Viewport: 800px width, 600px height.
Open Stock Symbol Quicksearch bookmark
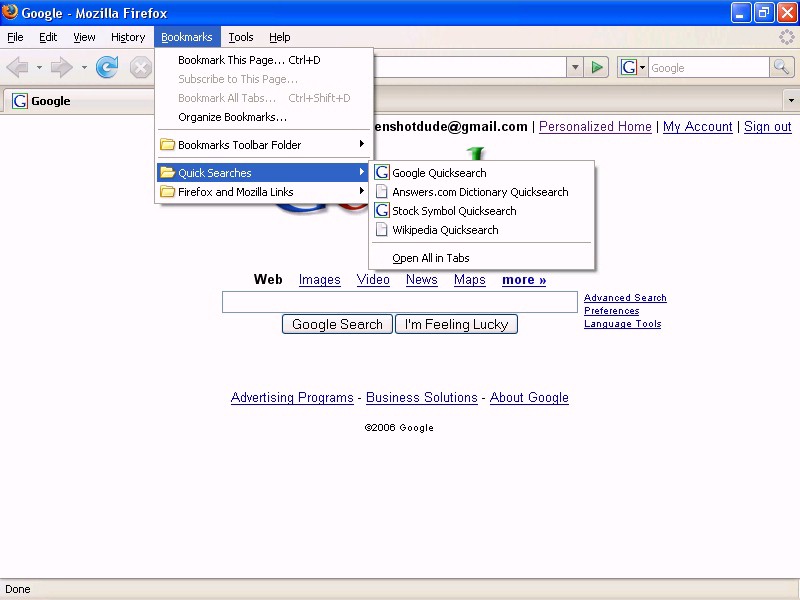click(x=454, y=211)
